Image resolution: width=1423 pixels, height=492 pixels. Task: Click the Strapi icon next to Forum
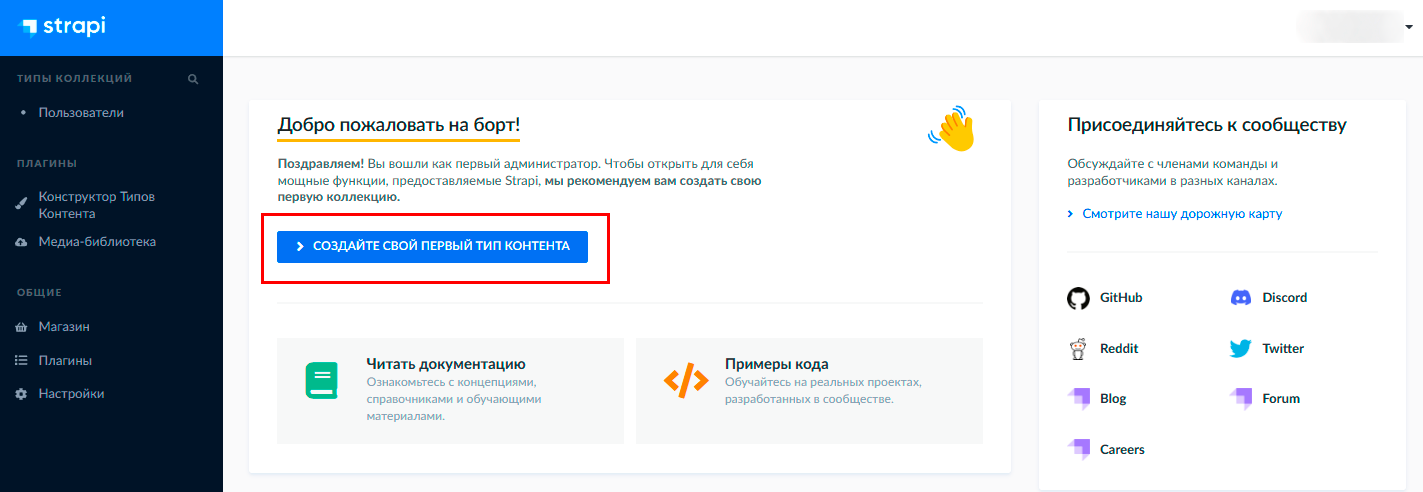point(1241,399)
